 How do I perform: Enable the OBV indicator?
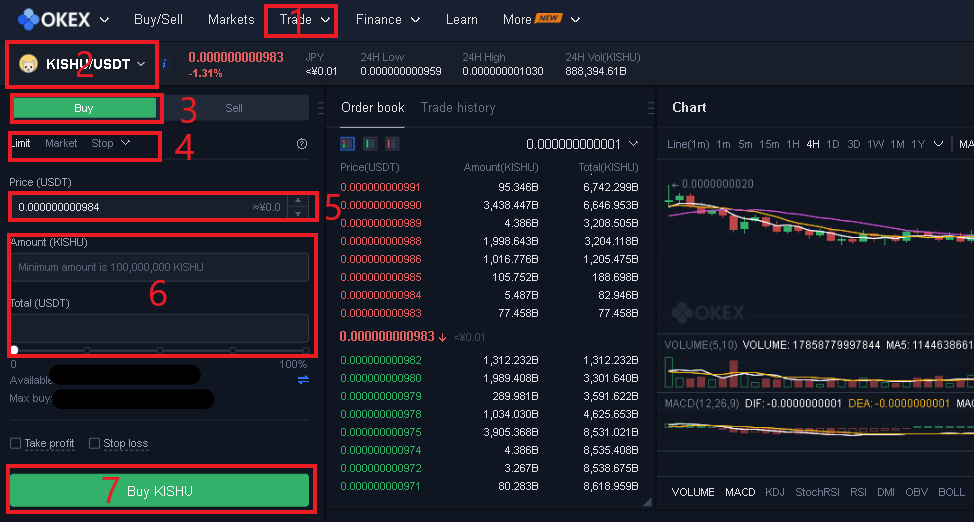click(916, 492)
